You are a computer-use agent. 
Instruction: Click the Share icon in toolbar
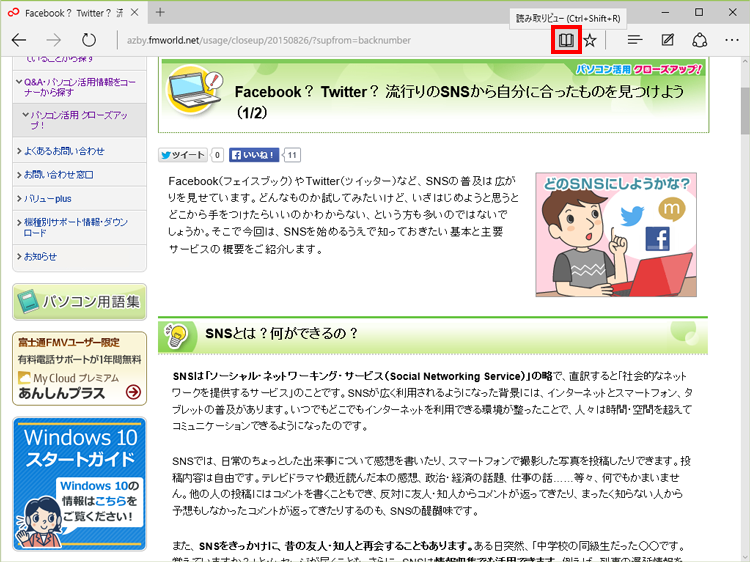coord(700,40)
